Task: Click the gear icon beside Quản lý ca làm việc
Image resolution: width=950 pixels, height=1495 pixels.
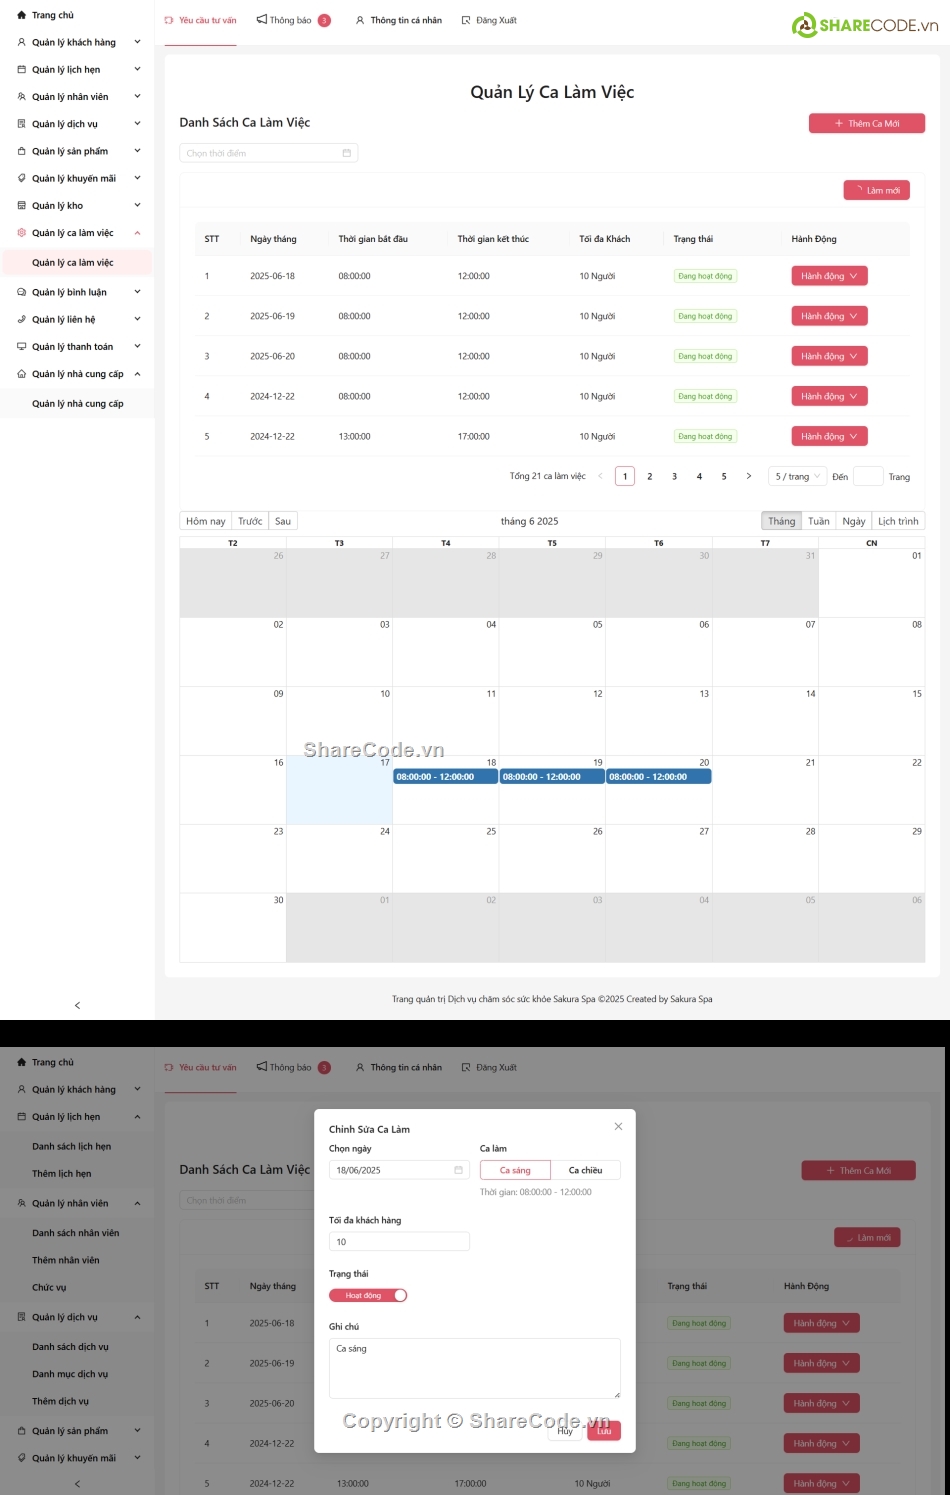Action: (x=22, y=233)
